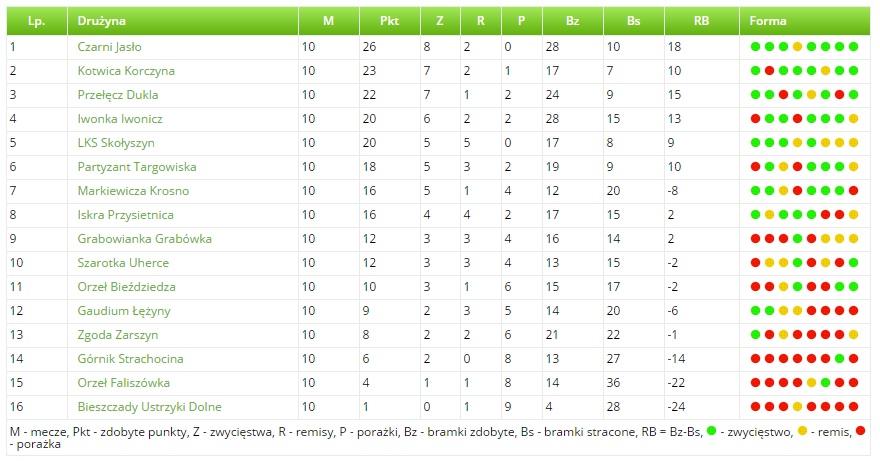Click the 'RB' column header

[700, 20]
